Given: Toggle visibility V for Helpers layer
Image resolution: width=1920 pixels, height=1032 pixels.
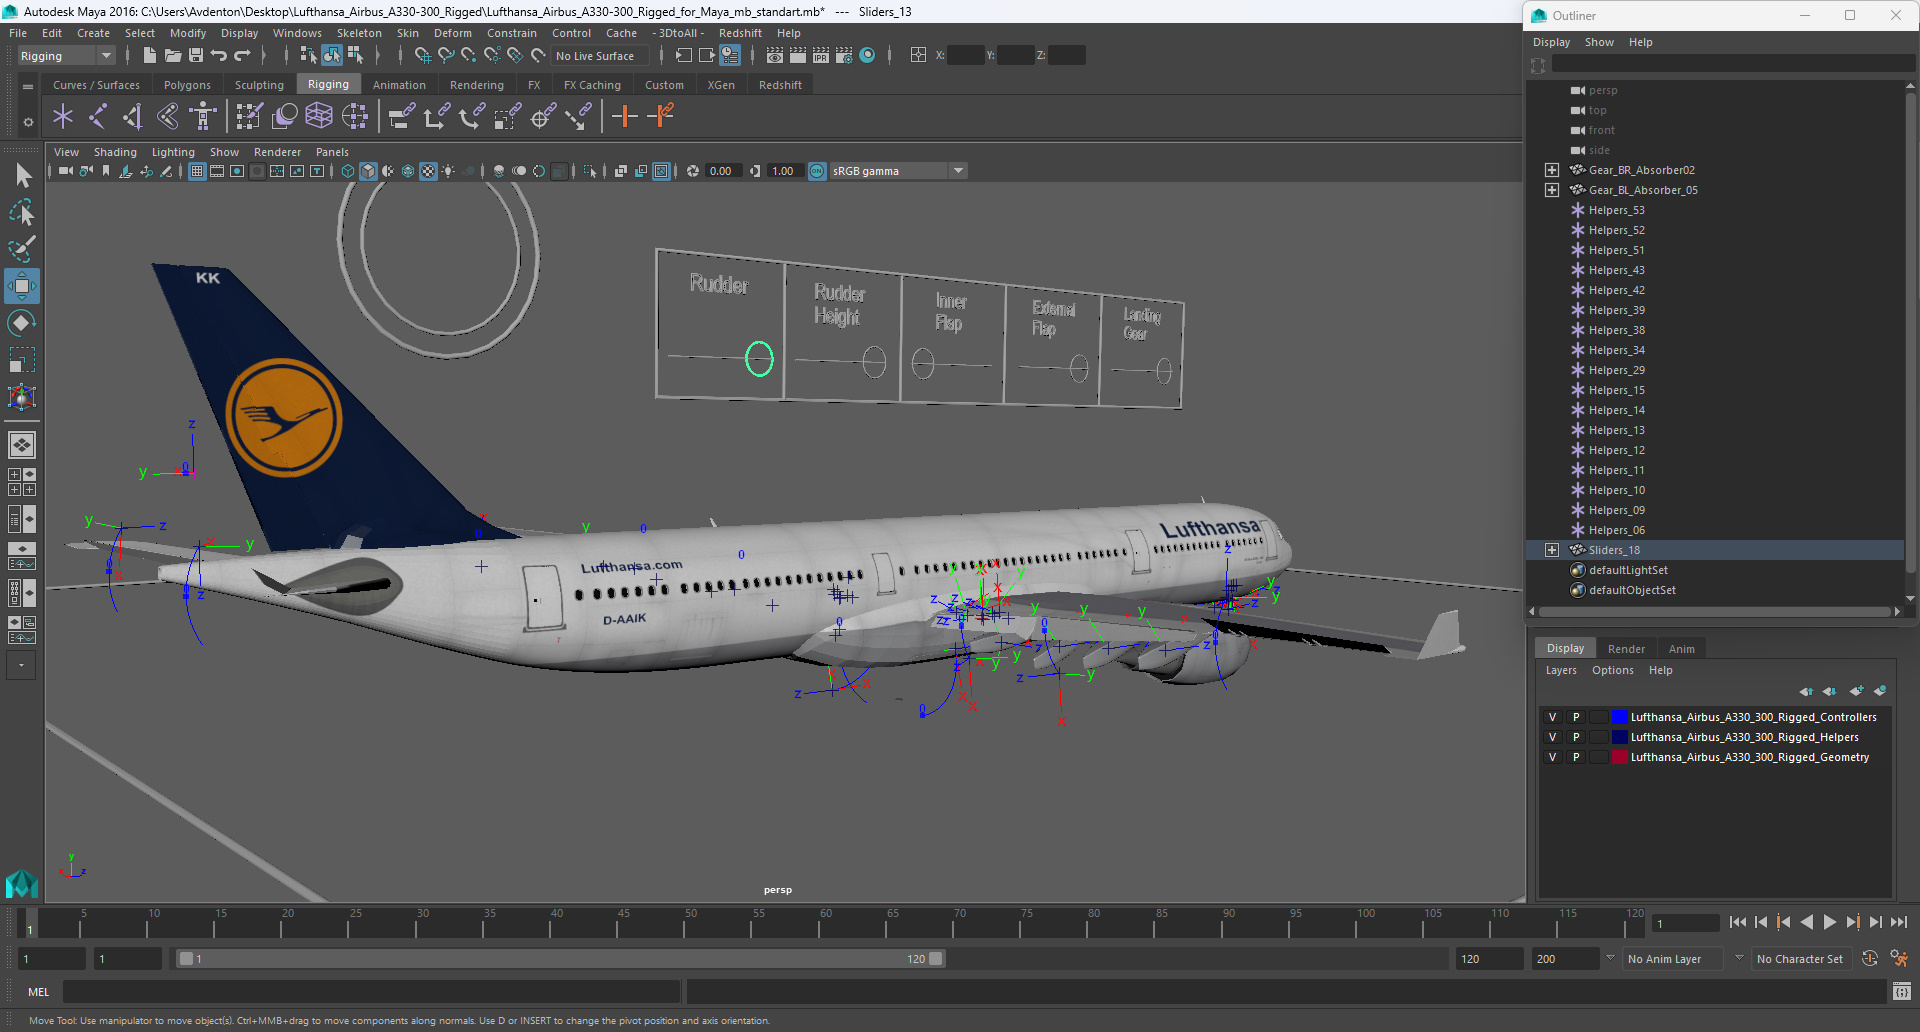Looking at the screenshot, I should click(x=1552, y=737).
